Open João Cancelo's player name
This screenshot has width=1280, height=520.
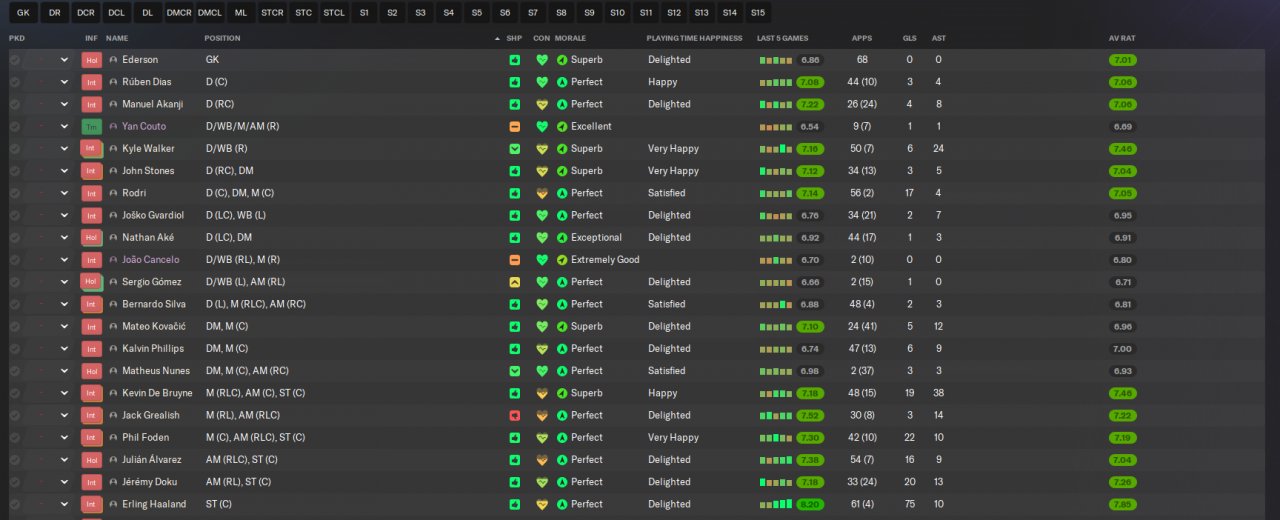coord(151,260)
